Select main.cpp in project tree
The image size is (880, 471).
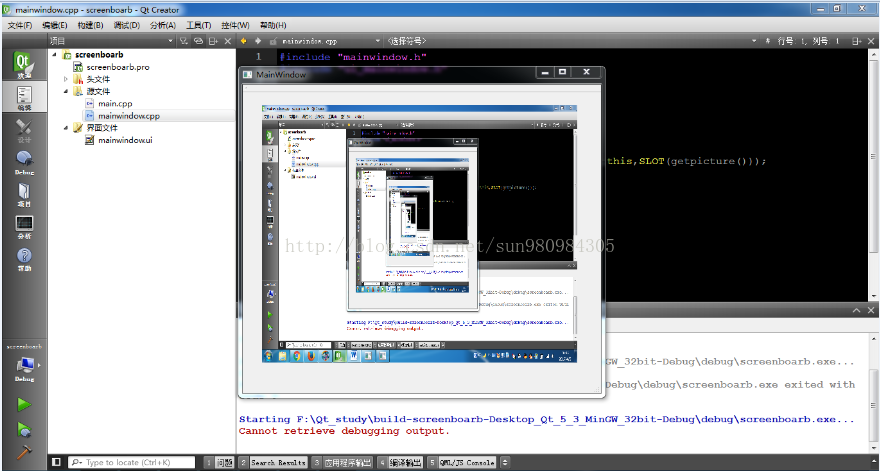coord(115,103)
